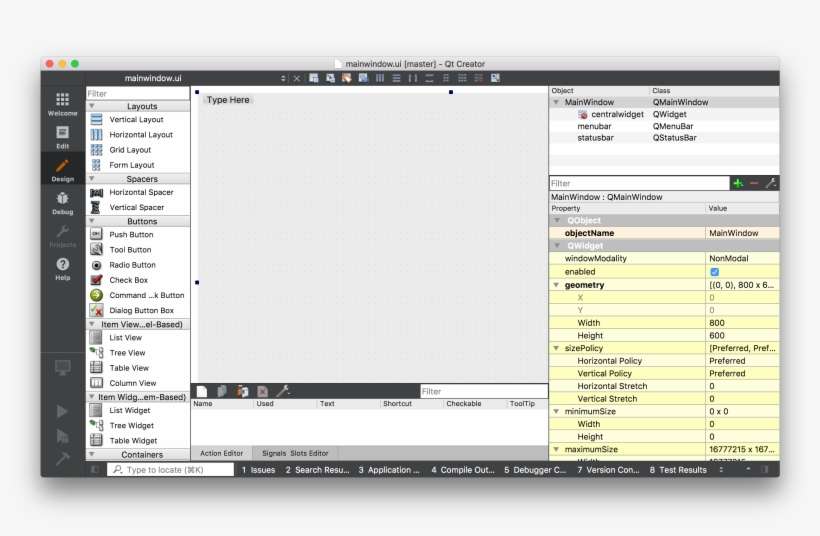Collapse Item Views Model-Based category
820x536 pixels.
(x=92, y=324)
